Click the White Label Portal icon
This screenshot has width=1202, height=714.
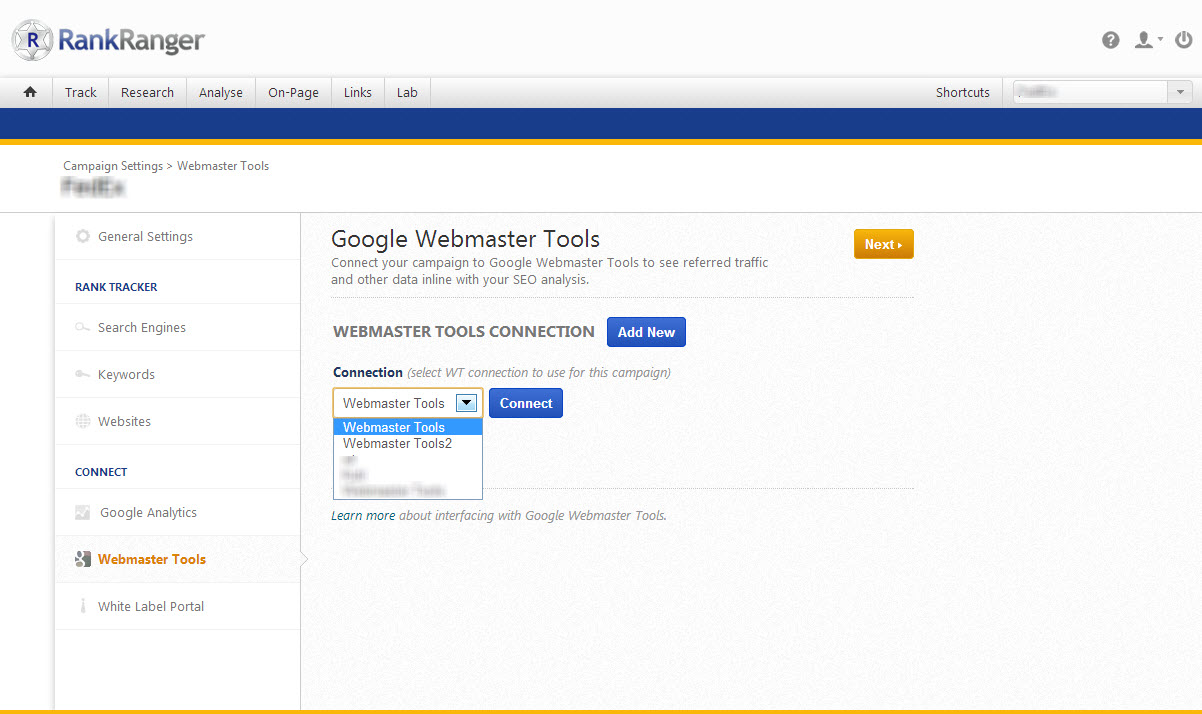click(83, 607)
